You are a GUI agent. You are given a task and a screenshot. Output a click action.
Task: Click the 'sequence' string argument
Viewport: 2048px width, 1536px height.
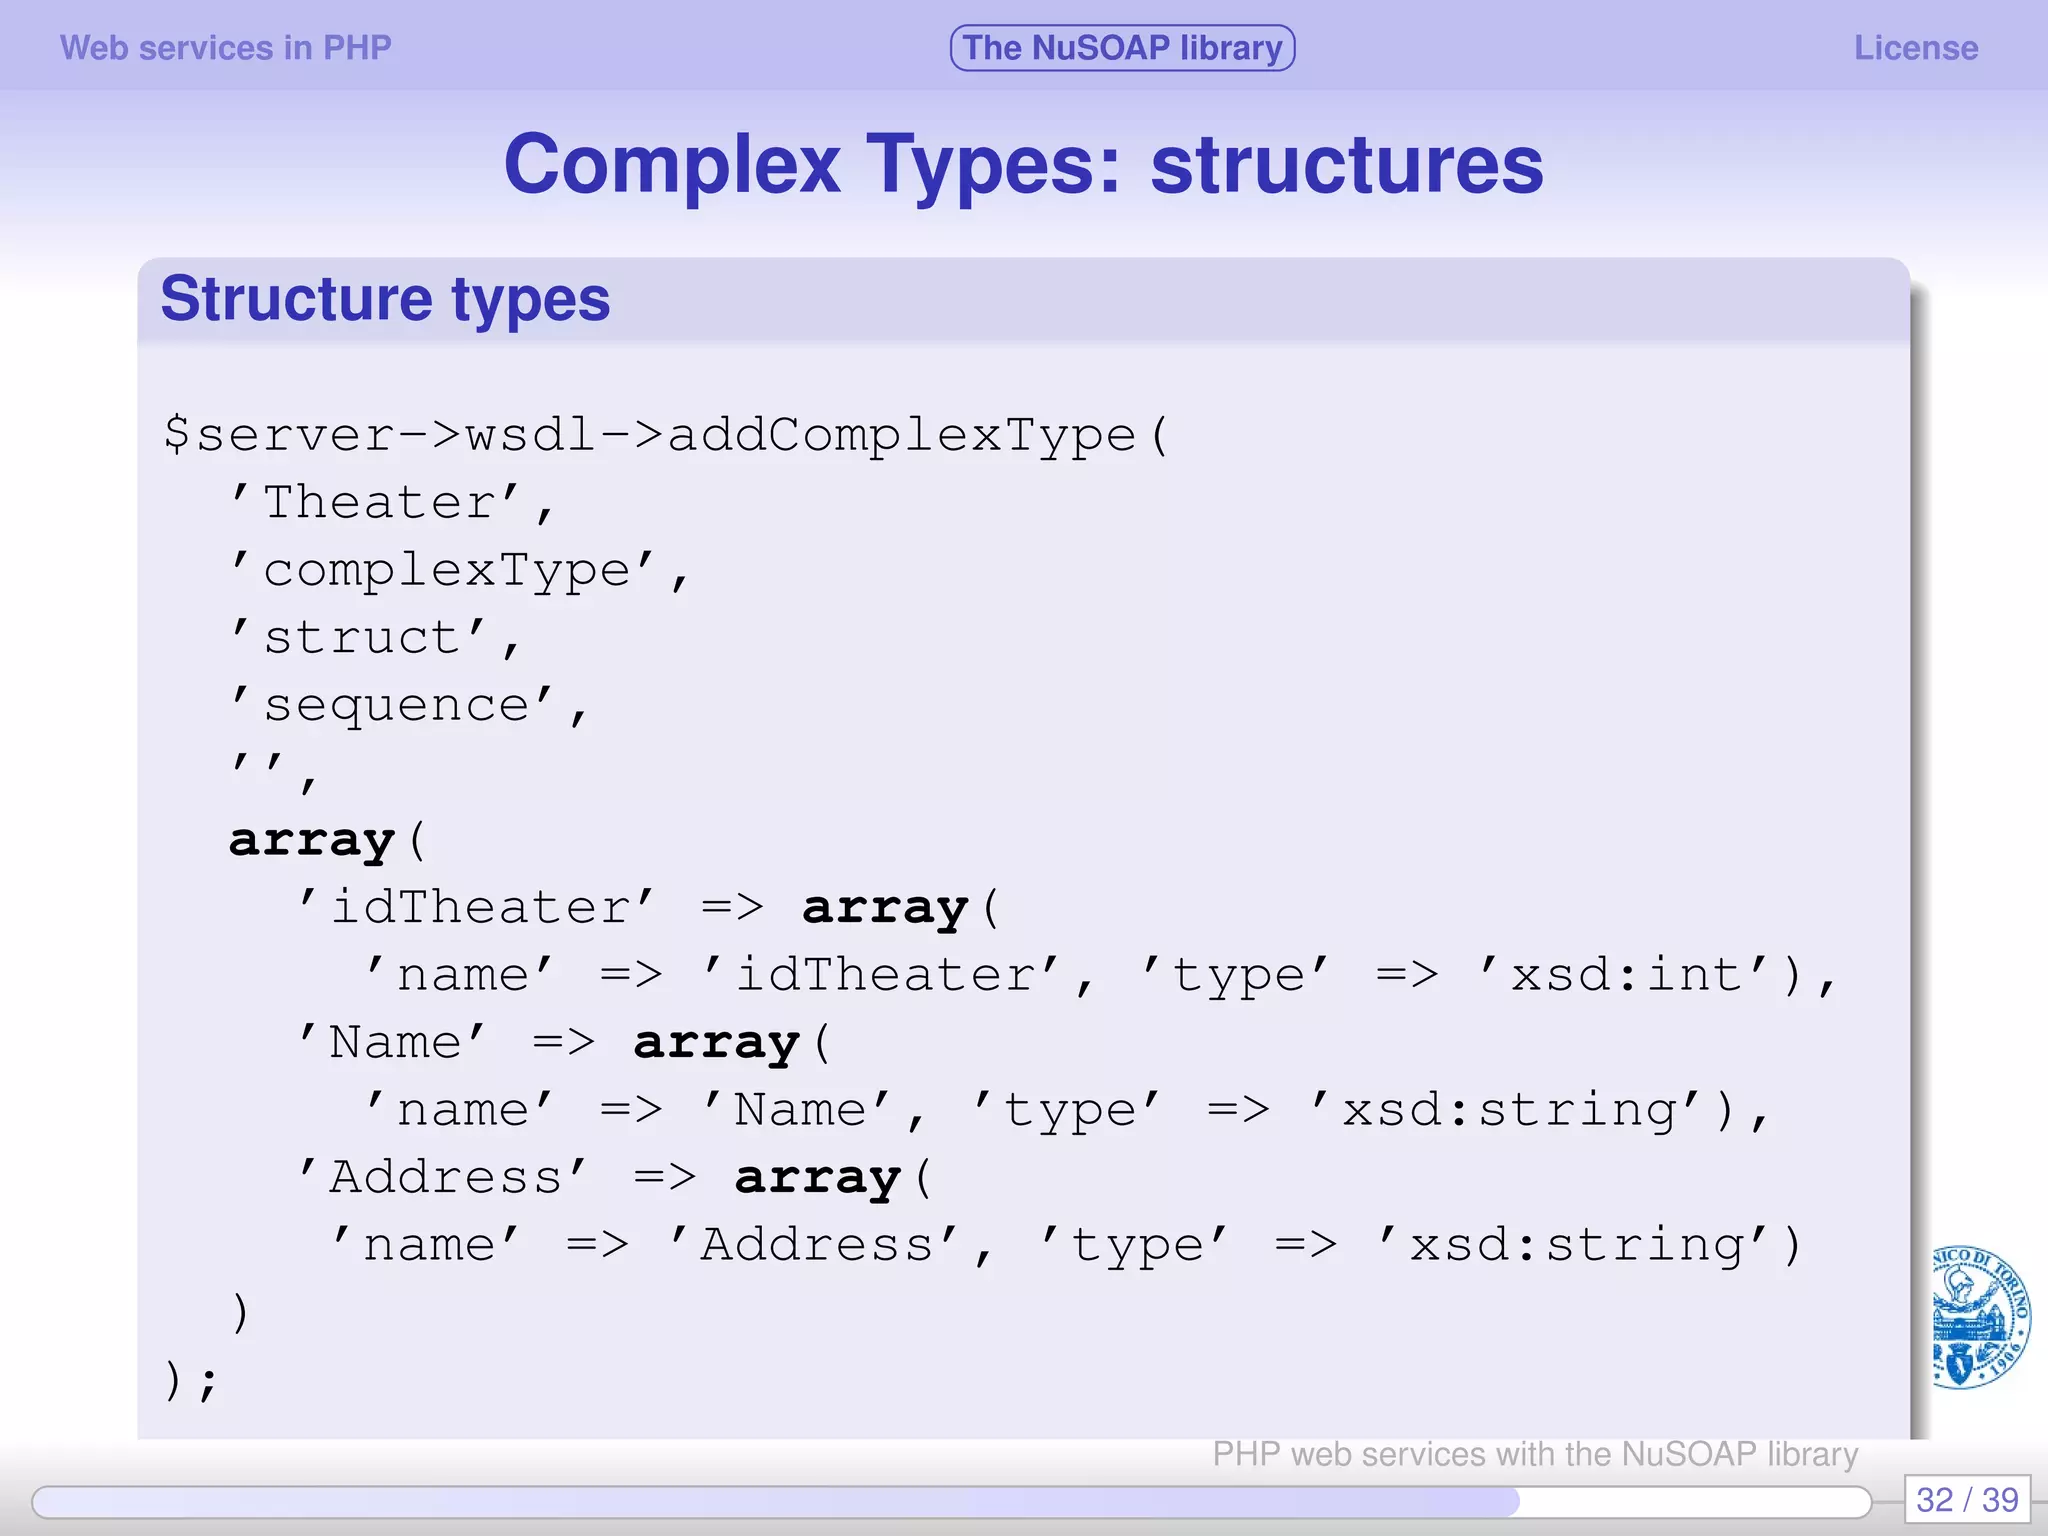tap(395, 706)
